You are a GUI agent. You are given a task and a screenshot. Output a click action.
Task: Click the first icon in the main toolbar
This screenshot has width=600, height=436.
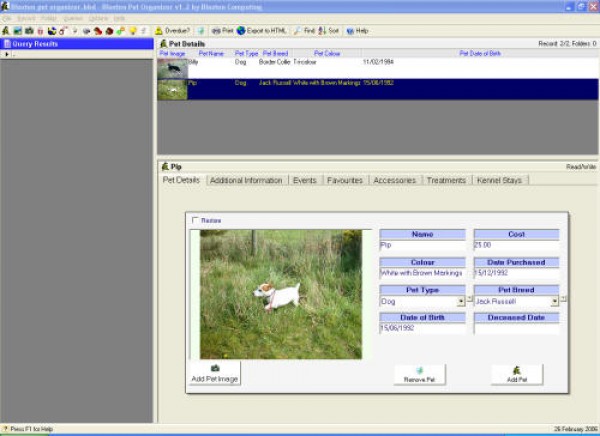coord(6,31)
